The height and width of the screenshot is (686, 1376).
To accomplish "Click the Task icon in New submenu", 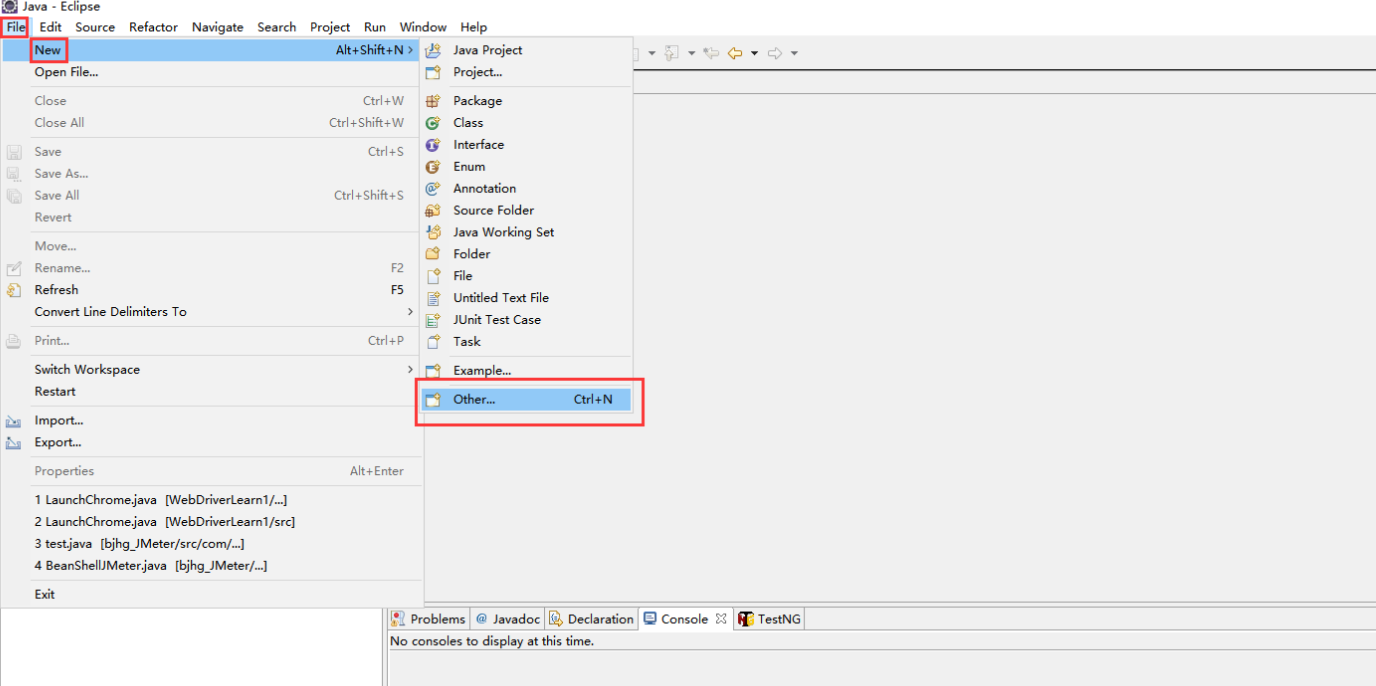I will click(x=433, y=342).
